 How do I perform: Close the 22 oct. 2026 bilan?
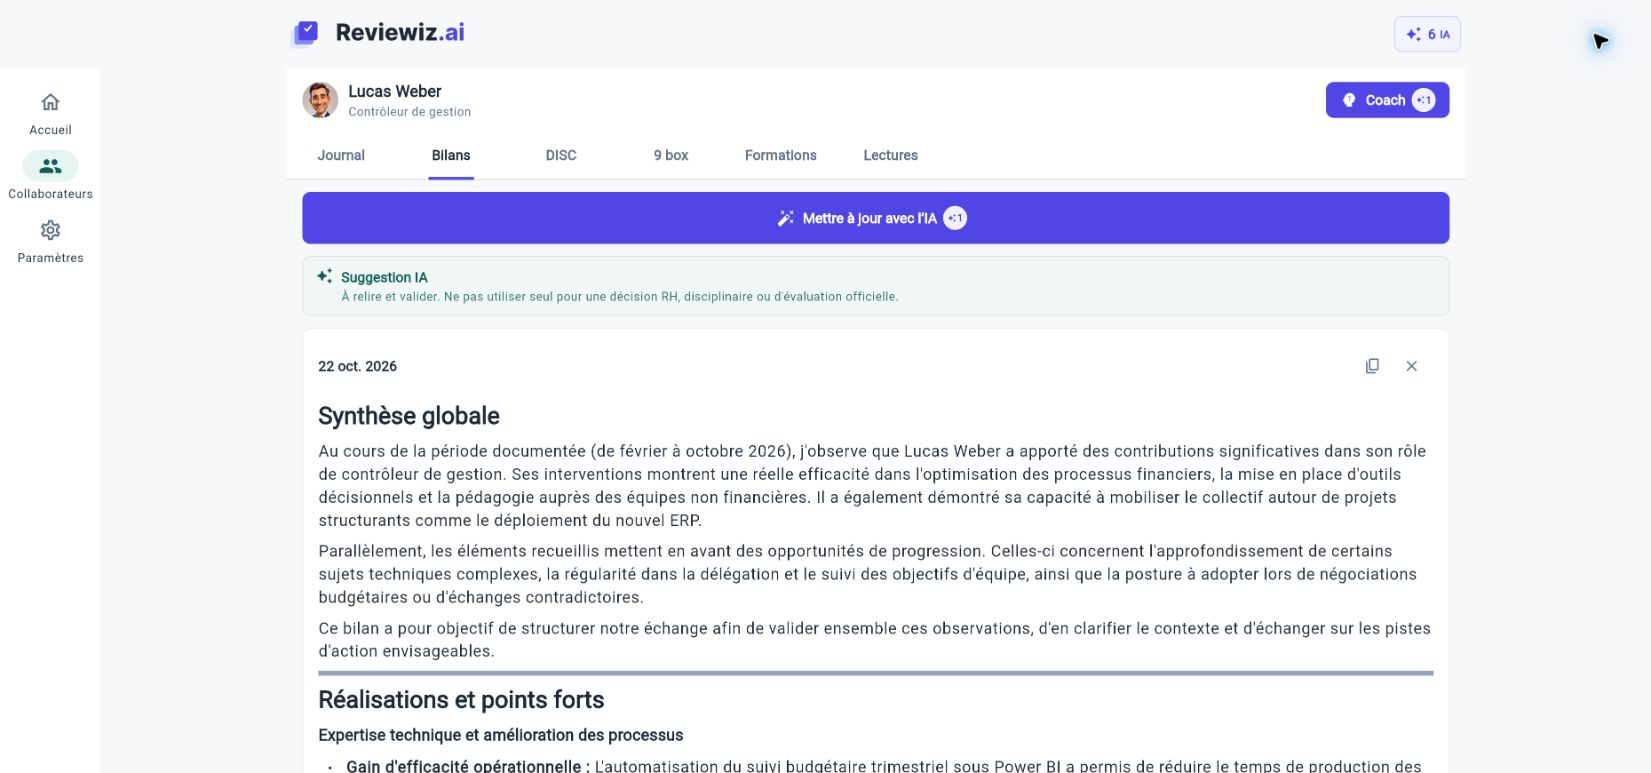pos(1411,366)
